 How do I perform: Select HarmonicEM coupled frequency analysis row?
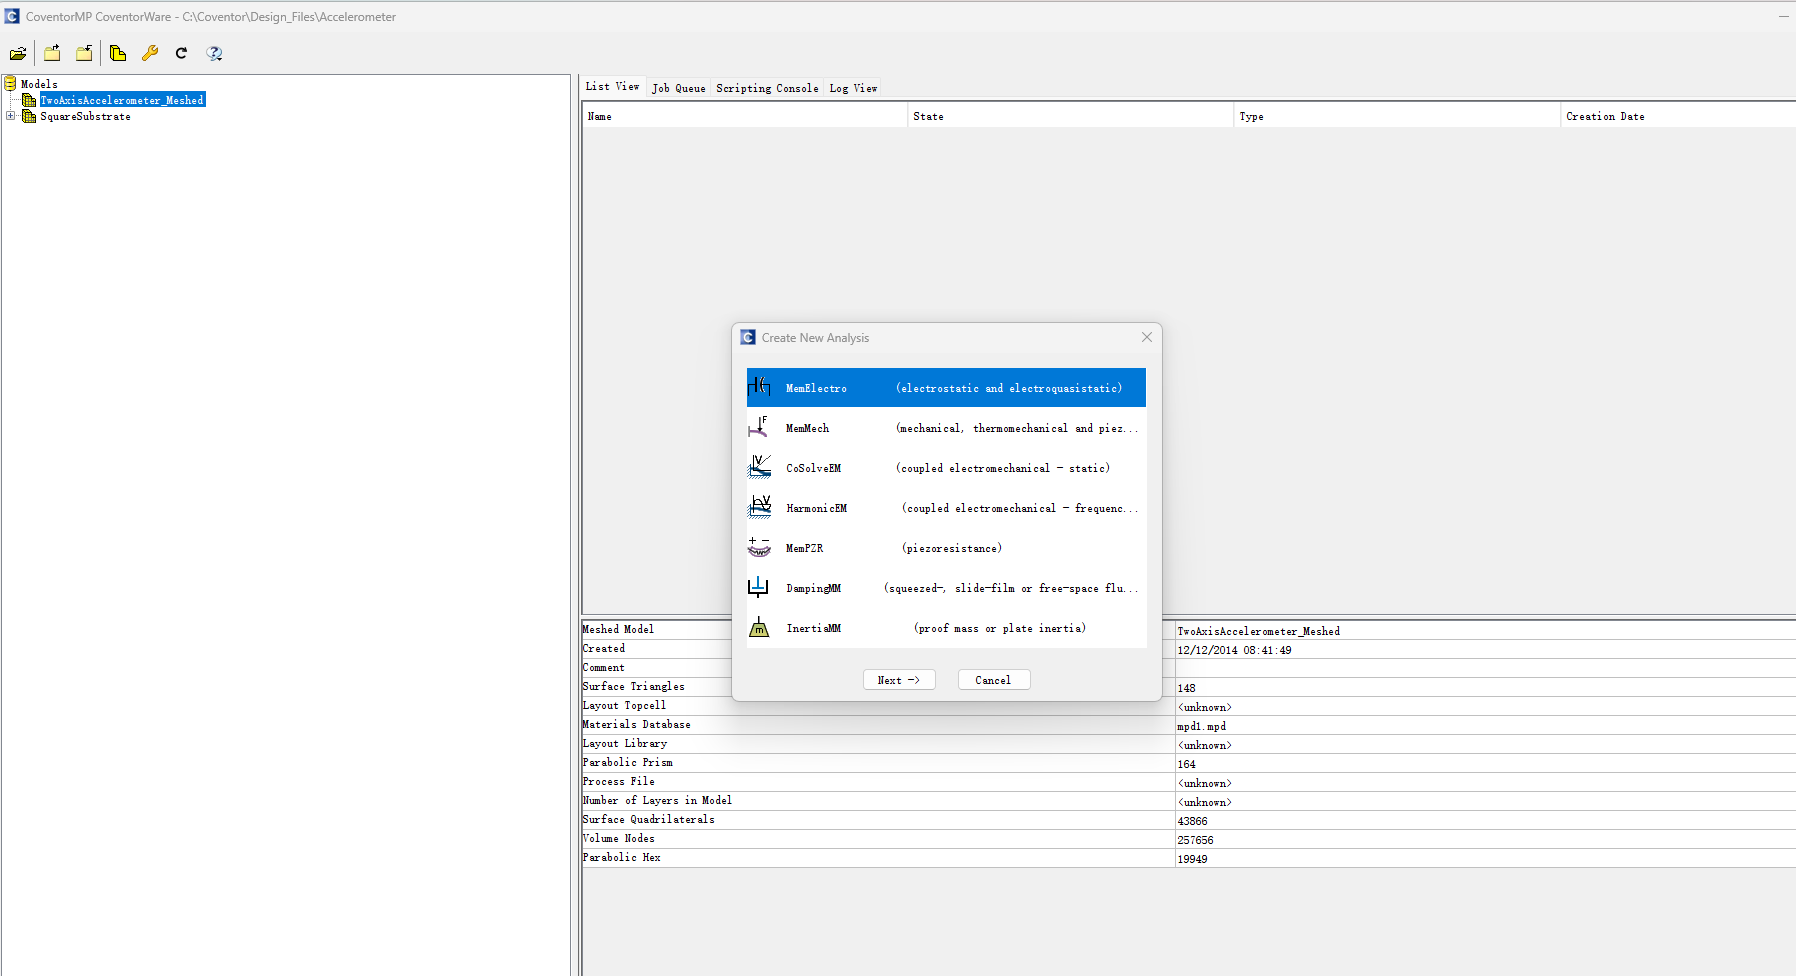pos(946,507)
